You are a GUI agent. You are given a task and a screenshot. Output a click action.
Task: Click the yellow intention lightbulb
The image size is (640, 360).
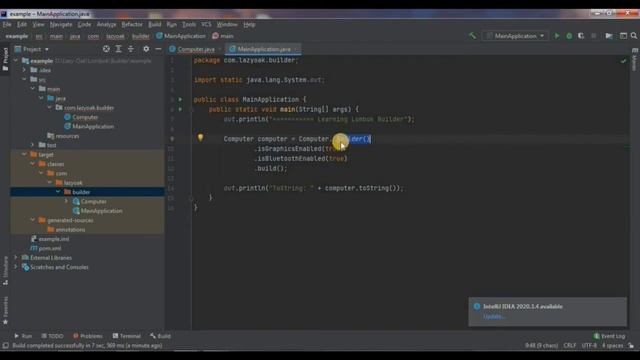click(x=200, y=138)
